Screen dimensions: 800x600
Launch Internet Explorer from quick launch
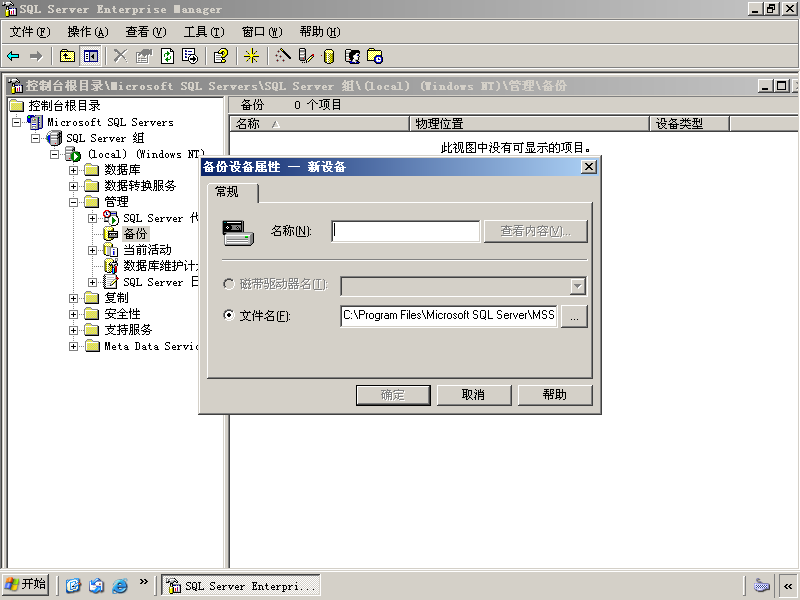(119, 585)
